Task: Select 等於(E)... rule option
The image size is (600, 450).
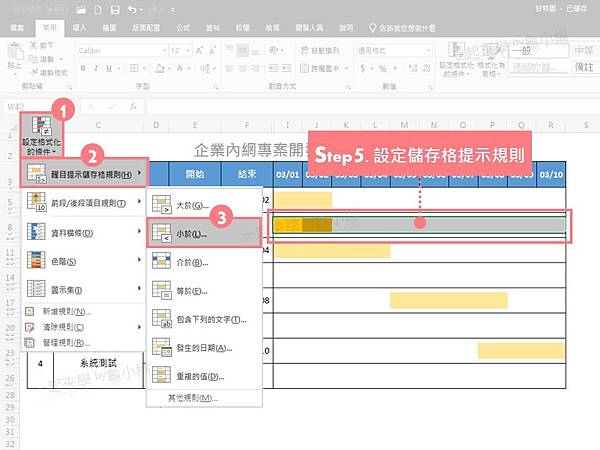Action: pyautogui.click(x=204, y=291)
